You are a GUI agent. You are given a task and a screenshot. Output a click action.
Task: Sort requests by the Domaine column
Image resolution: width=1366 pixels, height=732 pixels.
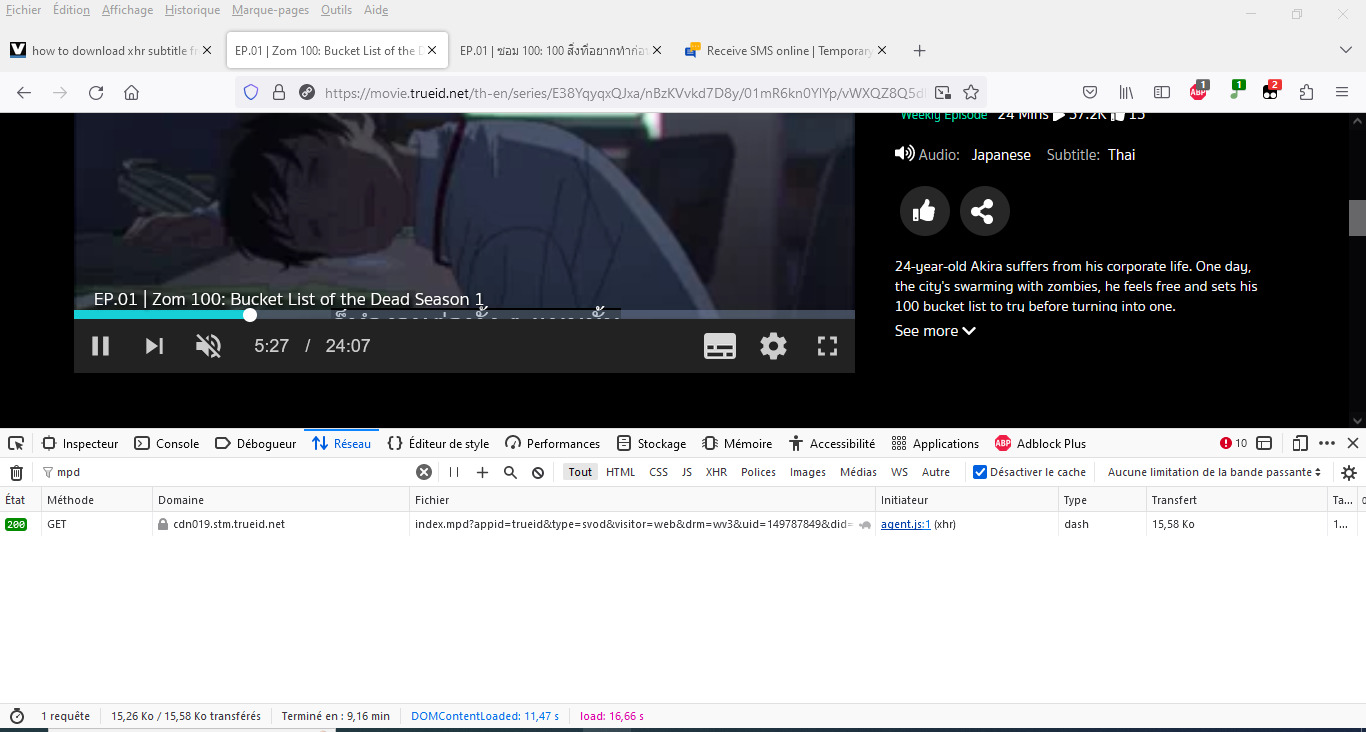282,500
